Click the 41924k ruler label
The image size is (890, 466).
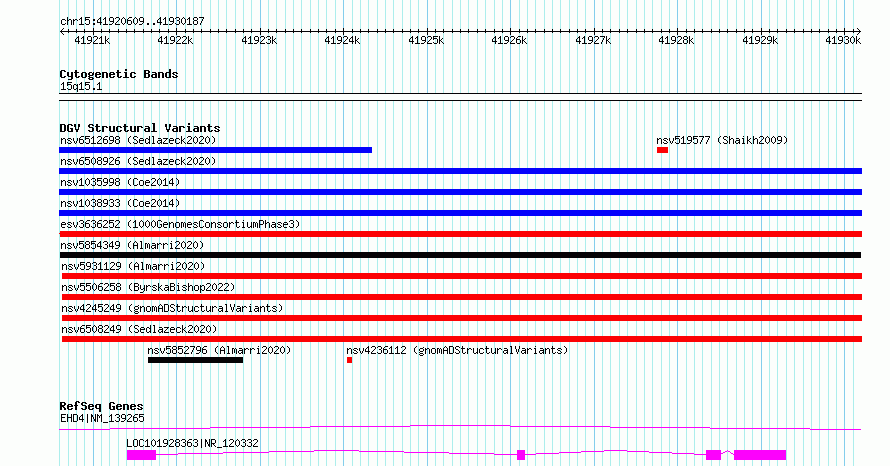(x=342, y=40)
